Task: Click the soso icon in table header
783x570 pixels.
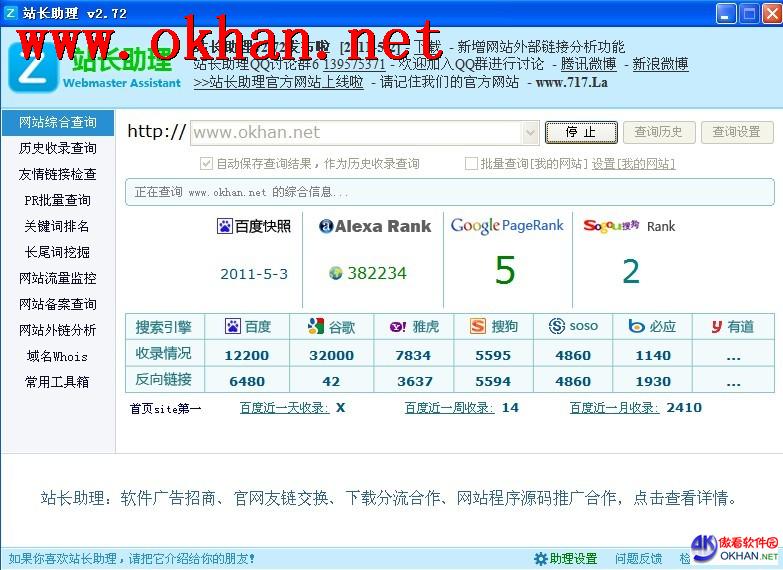Action: [x=556, y=326]
